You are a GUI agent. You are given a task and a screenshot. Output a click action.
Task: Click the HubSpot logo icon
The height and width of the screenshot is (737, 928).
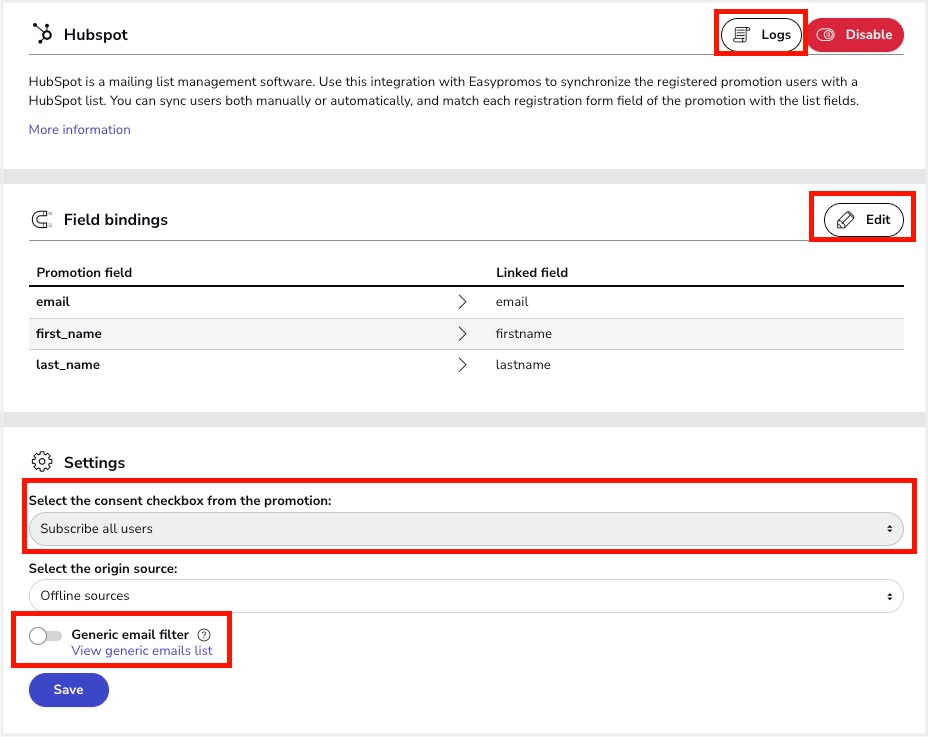click(x=42, y=34)
